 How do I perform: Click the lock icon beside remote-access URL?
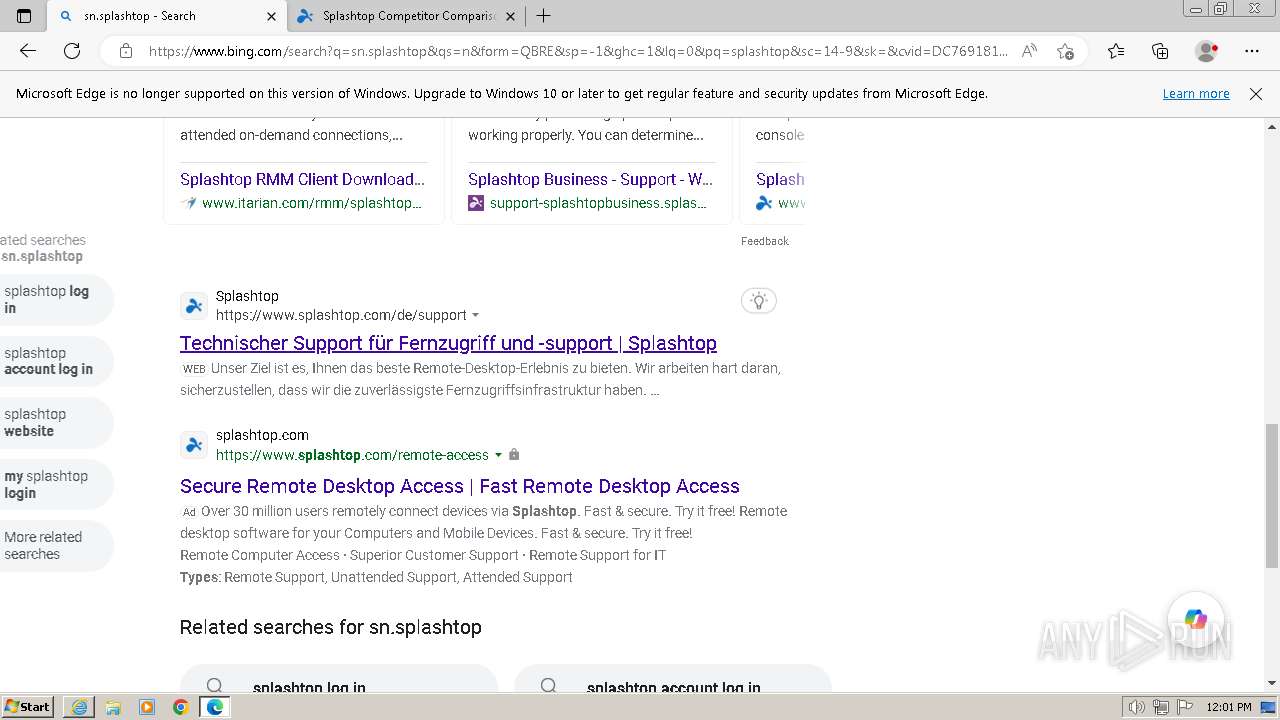tap(514, 455)
